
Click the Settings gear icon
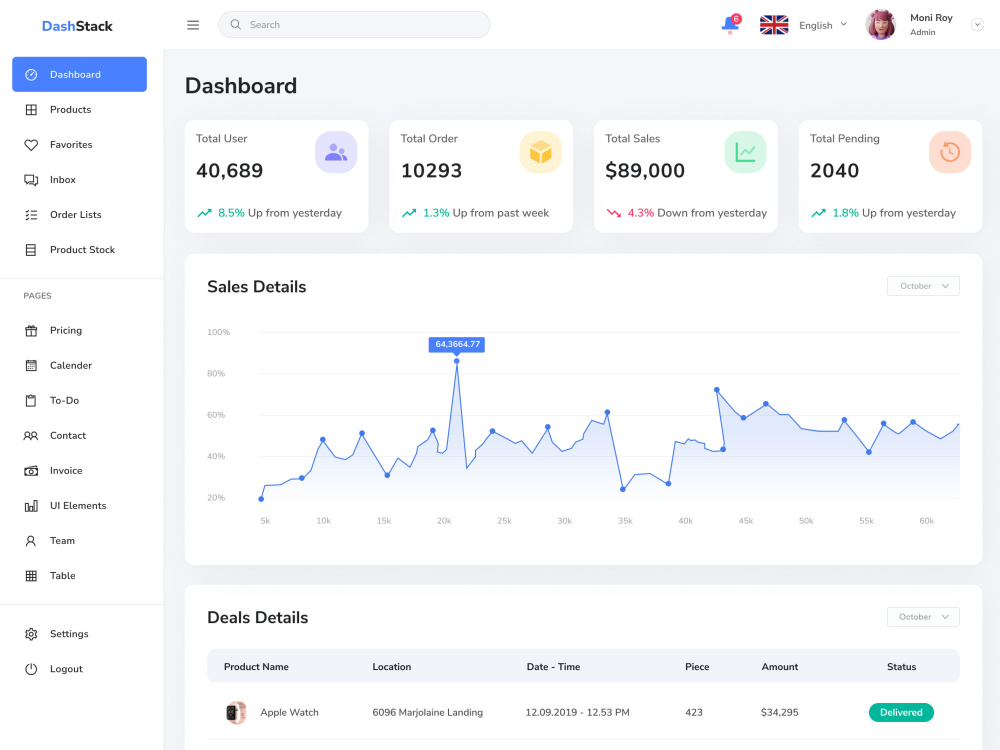click(x=31, y=634)
